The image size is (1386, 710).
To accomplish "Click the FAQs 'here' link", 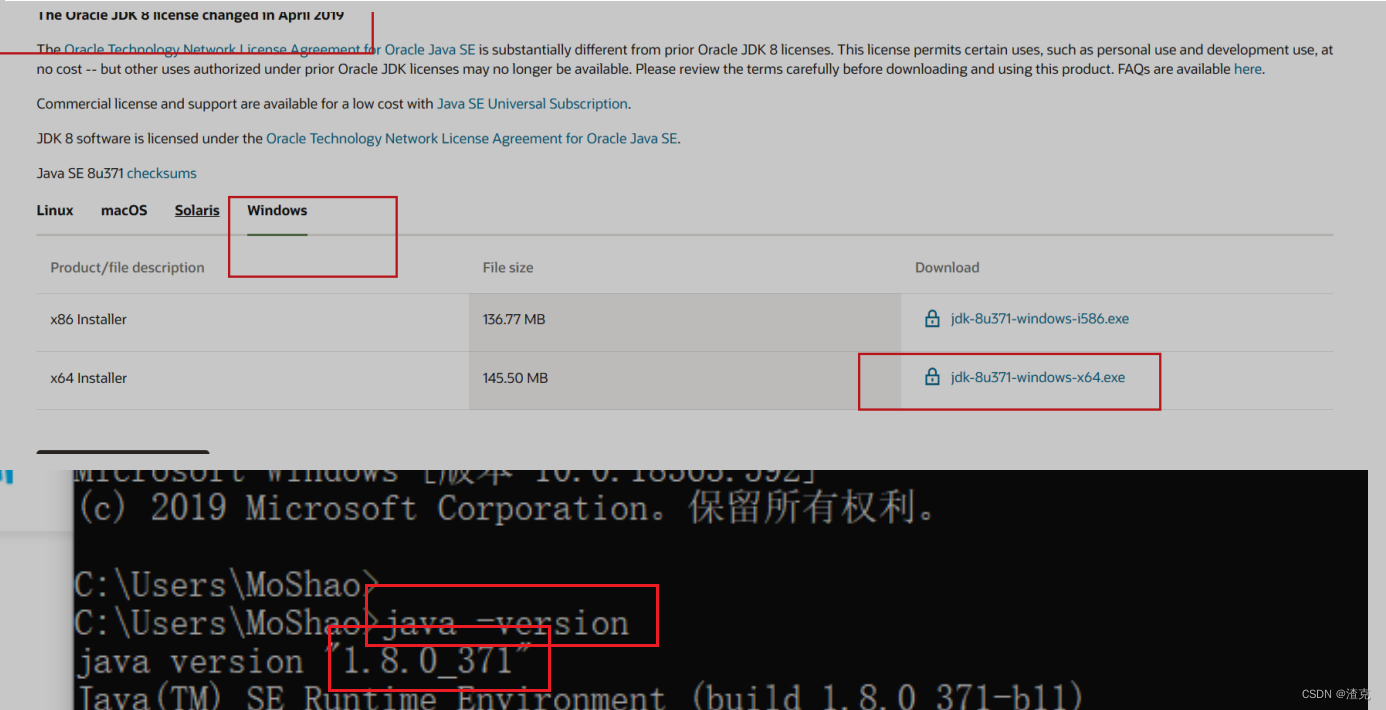I will pos(1247,68).
